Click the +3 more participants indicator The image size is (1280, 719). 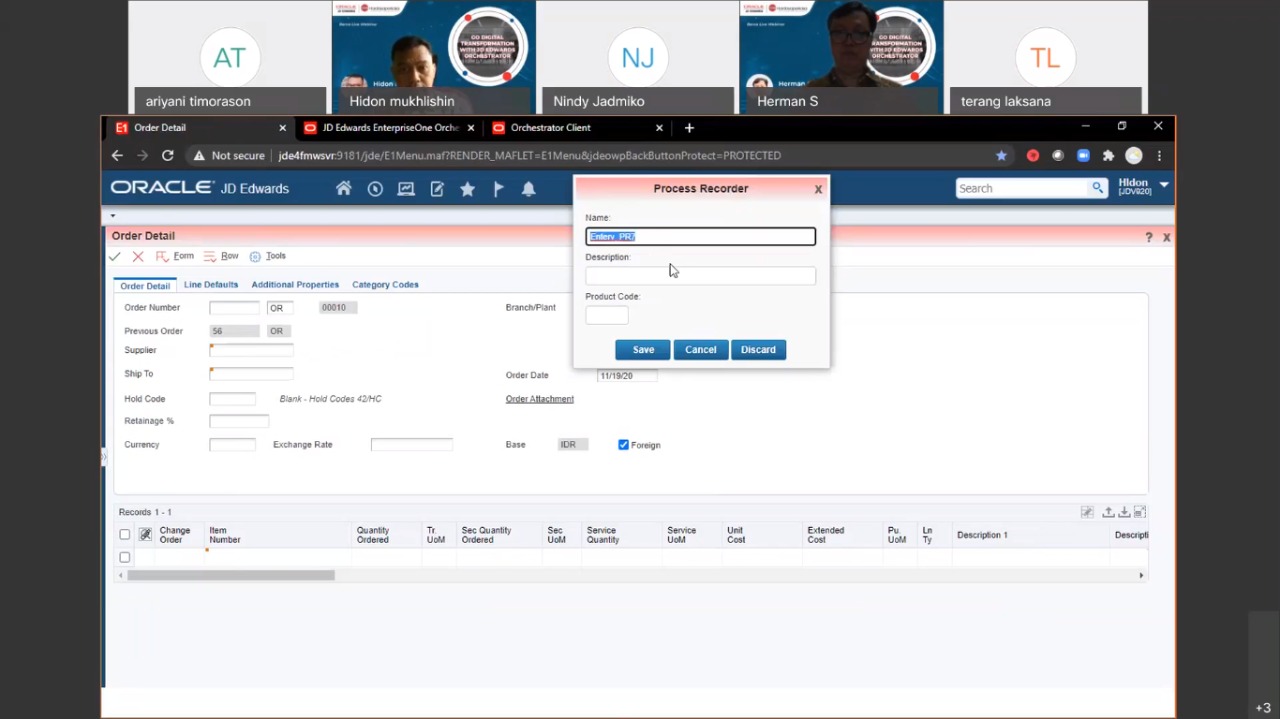1263,708
